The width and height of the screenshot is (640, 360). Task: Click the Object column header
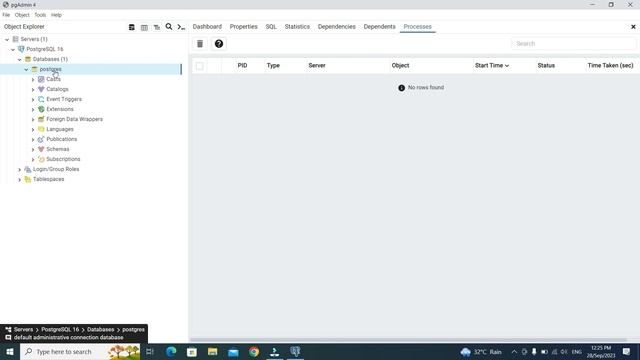pos(400,65)
